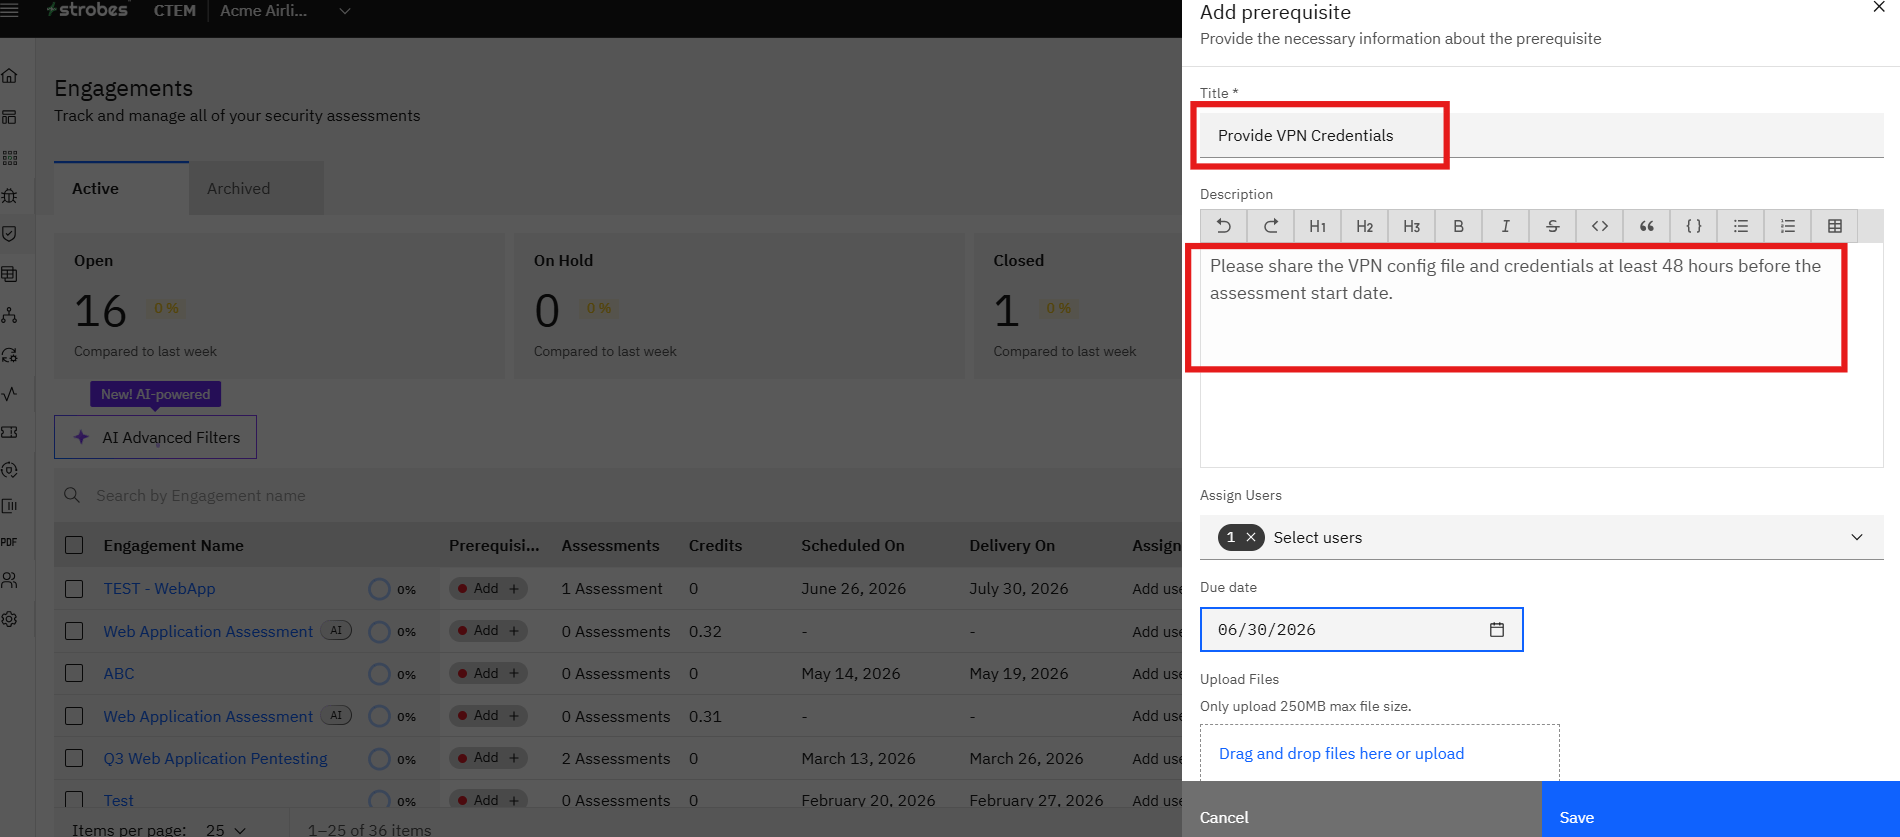Insert a blockquote in description
This screenshot has height=837, width=1900.
[x=1646, y=226]
